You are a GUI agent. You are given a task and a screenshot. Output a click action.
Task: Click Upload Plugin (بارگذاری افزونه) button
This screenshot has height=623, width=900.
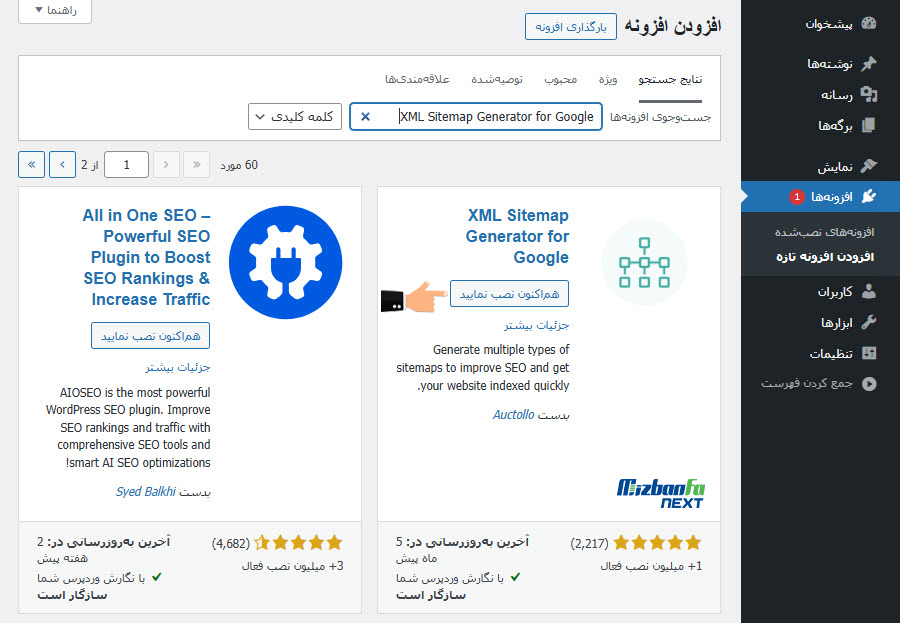coord(571,27)
